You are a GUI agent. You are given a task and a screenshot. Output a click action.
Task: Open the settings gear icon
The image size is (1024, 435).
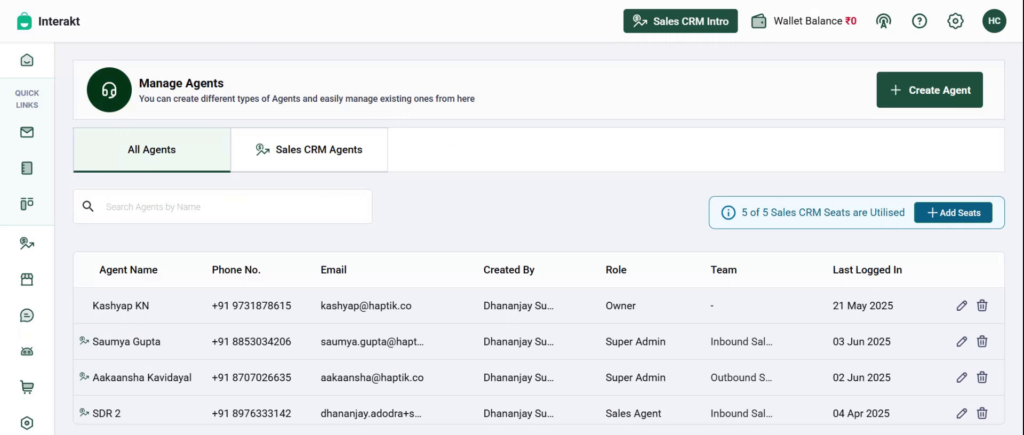pos(955,21)
